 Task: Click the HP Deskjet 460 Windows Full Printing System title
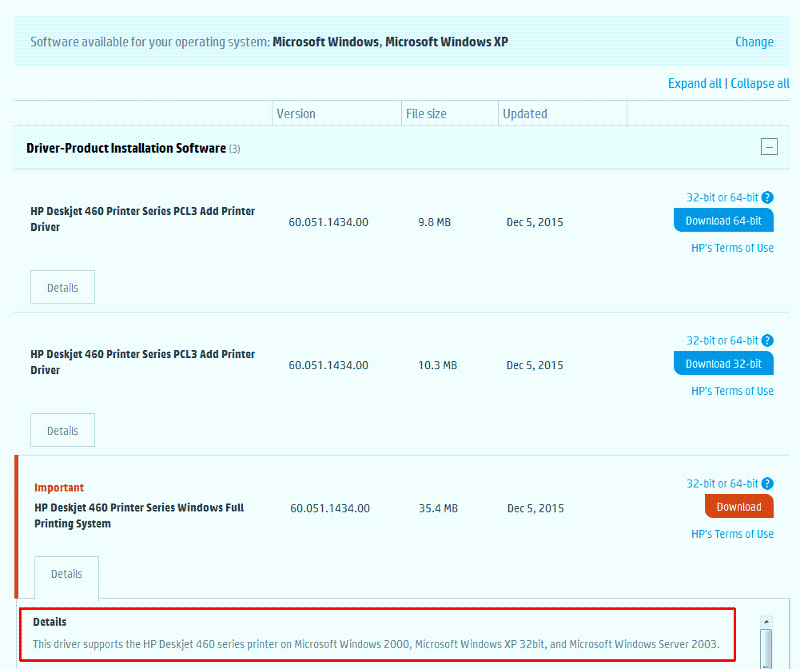click(x=139, y=515)
